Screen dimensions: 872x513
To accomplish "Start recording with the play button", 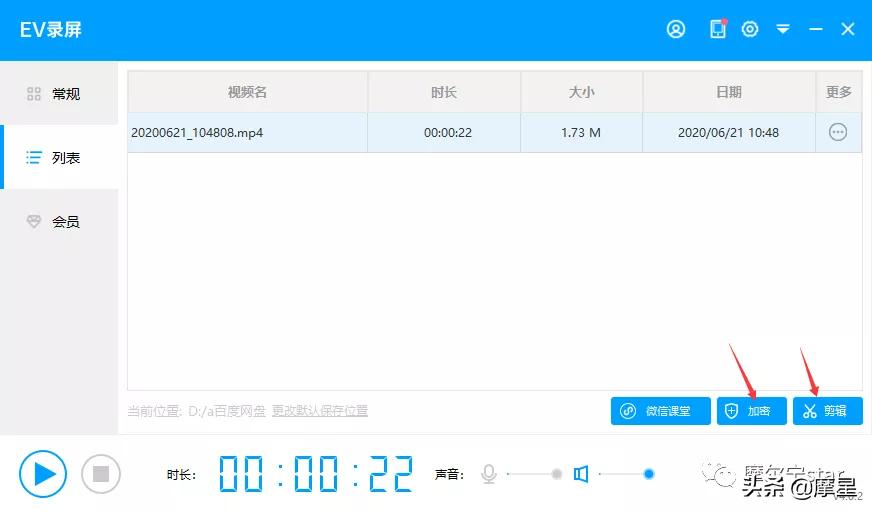I will coord(43,474).
